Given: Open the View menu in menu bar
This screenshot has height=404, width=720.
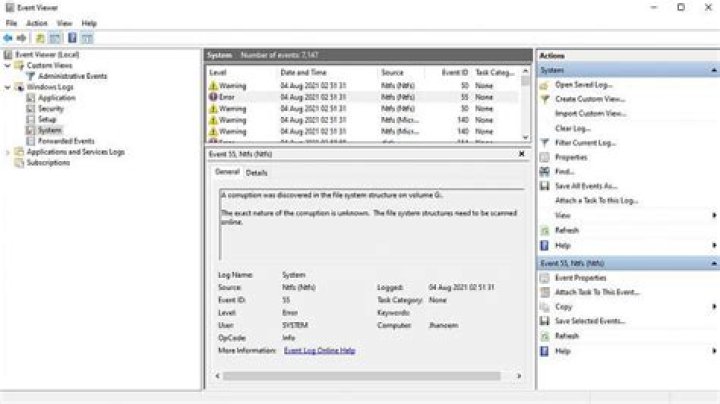Looking at the screenshot, I should (64, 23).
